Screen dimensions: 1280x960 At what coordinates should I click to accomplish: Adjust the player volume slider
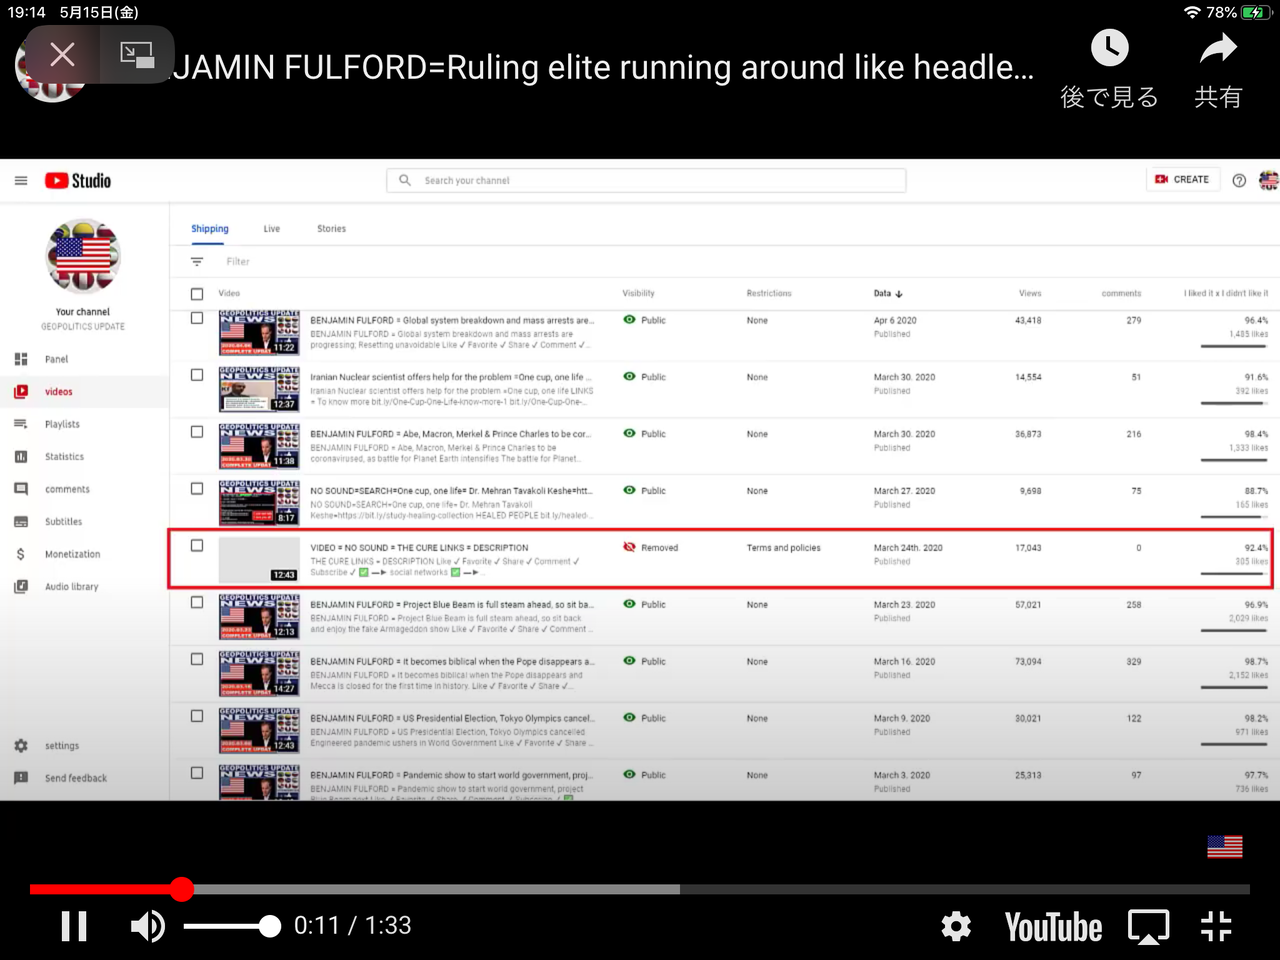point(232,927)
